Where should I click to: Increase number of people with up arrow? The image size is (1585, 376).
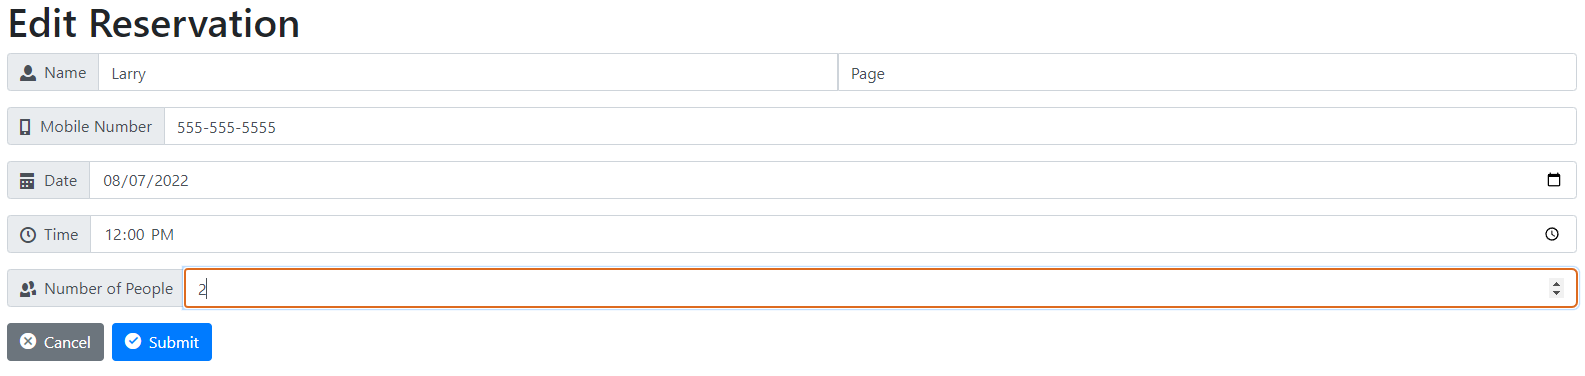[1556, 284]
